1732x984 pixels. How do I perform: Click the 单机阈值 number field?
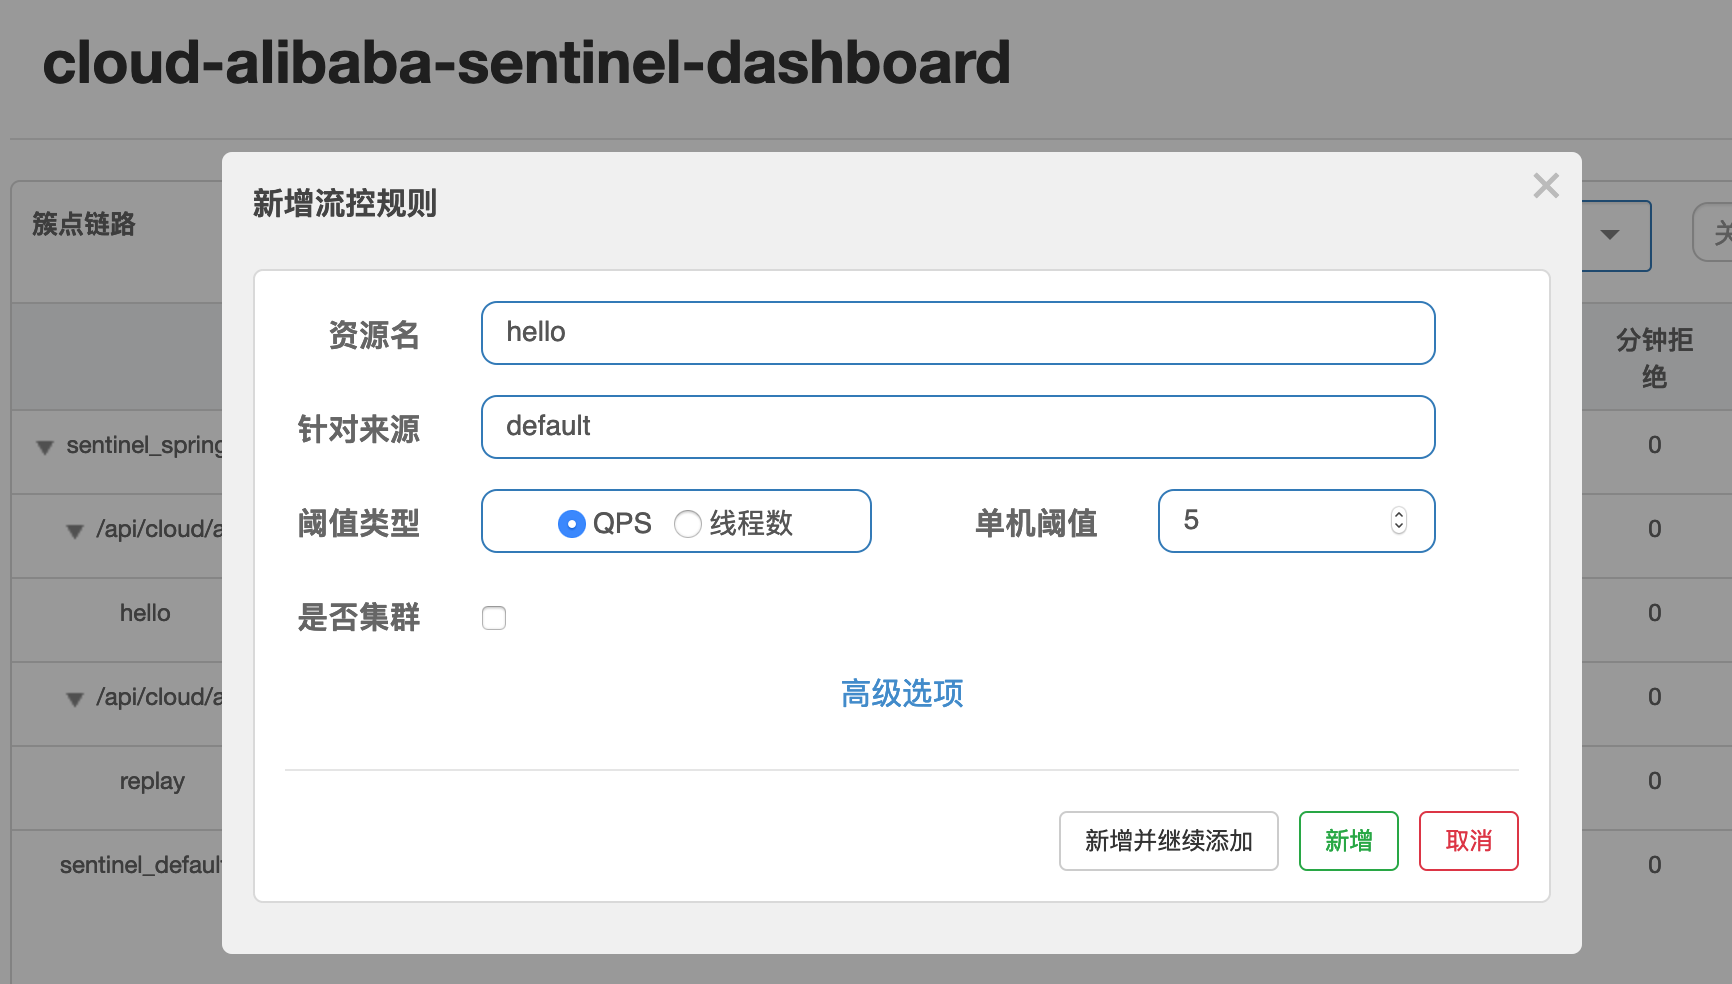coord(1280,521)
